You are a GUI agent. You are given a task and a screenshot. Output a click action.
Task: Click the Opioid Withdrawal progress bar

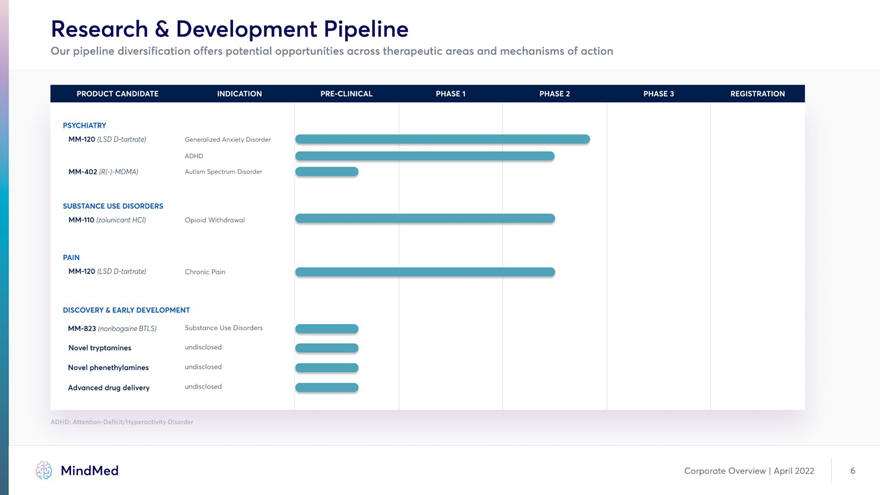pyautogui.click(x=424, y=219)
